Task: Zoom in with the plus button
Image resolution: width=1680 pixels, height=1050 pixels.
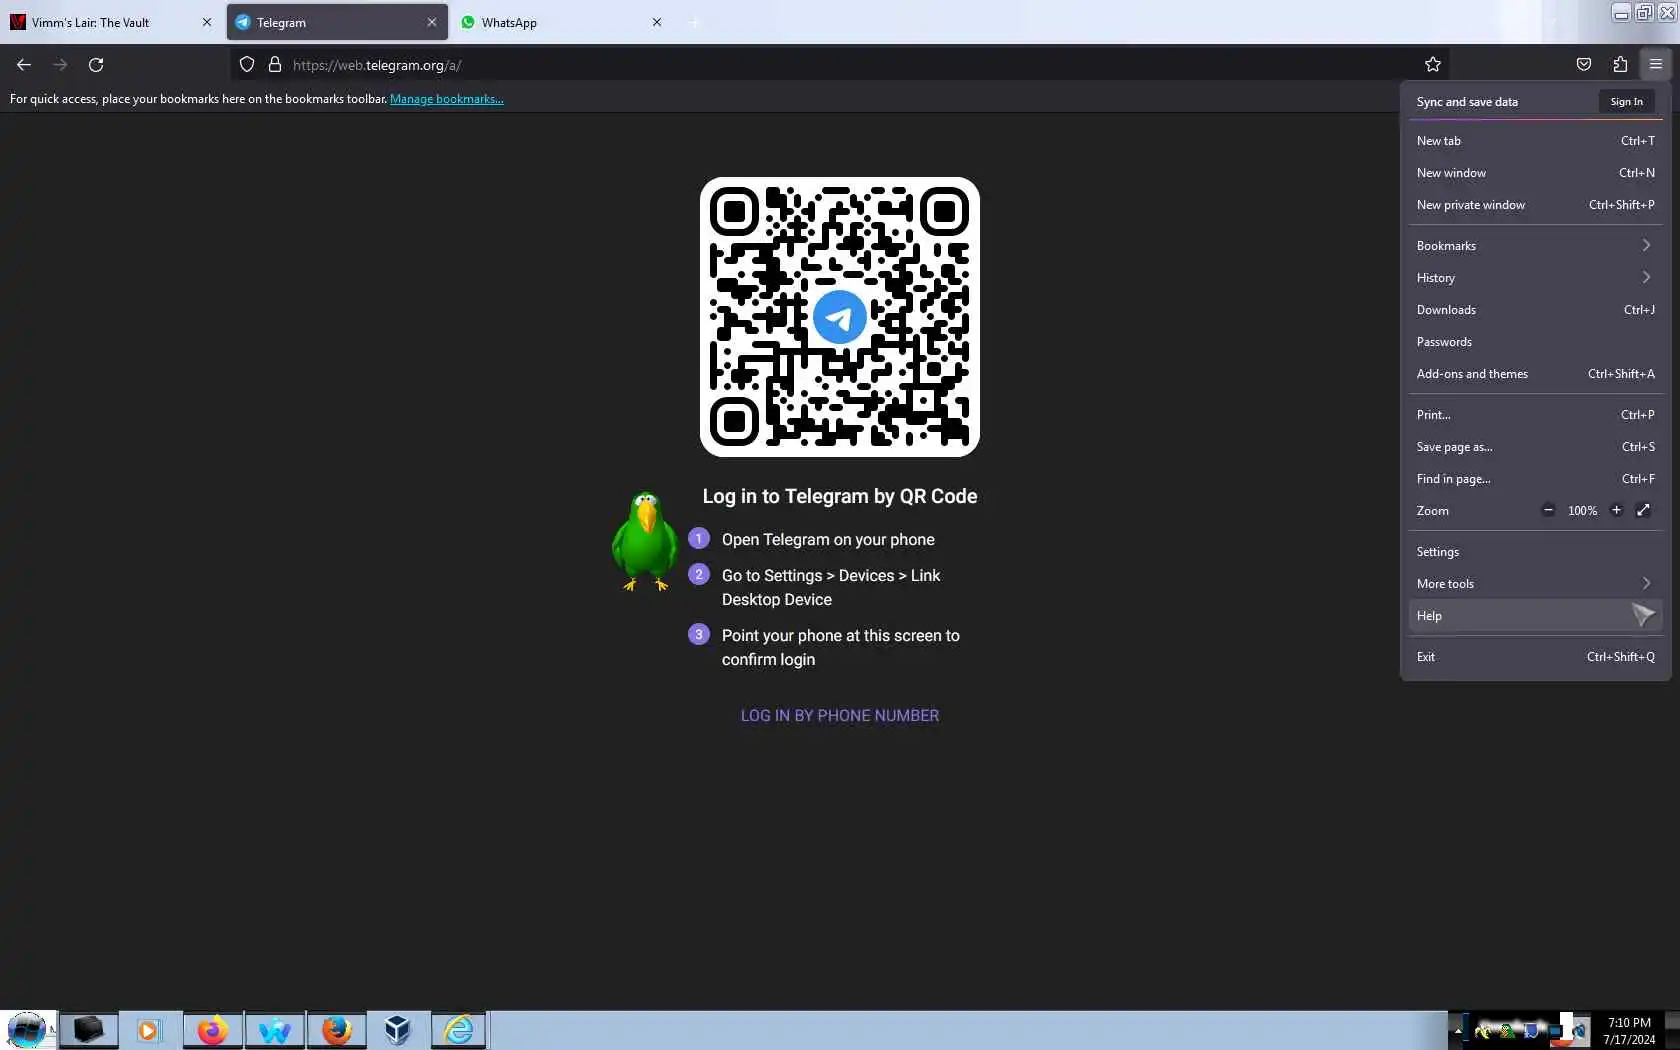Action: [1616, 510]
